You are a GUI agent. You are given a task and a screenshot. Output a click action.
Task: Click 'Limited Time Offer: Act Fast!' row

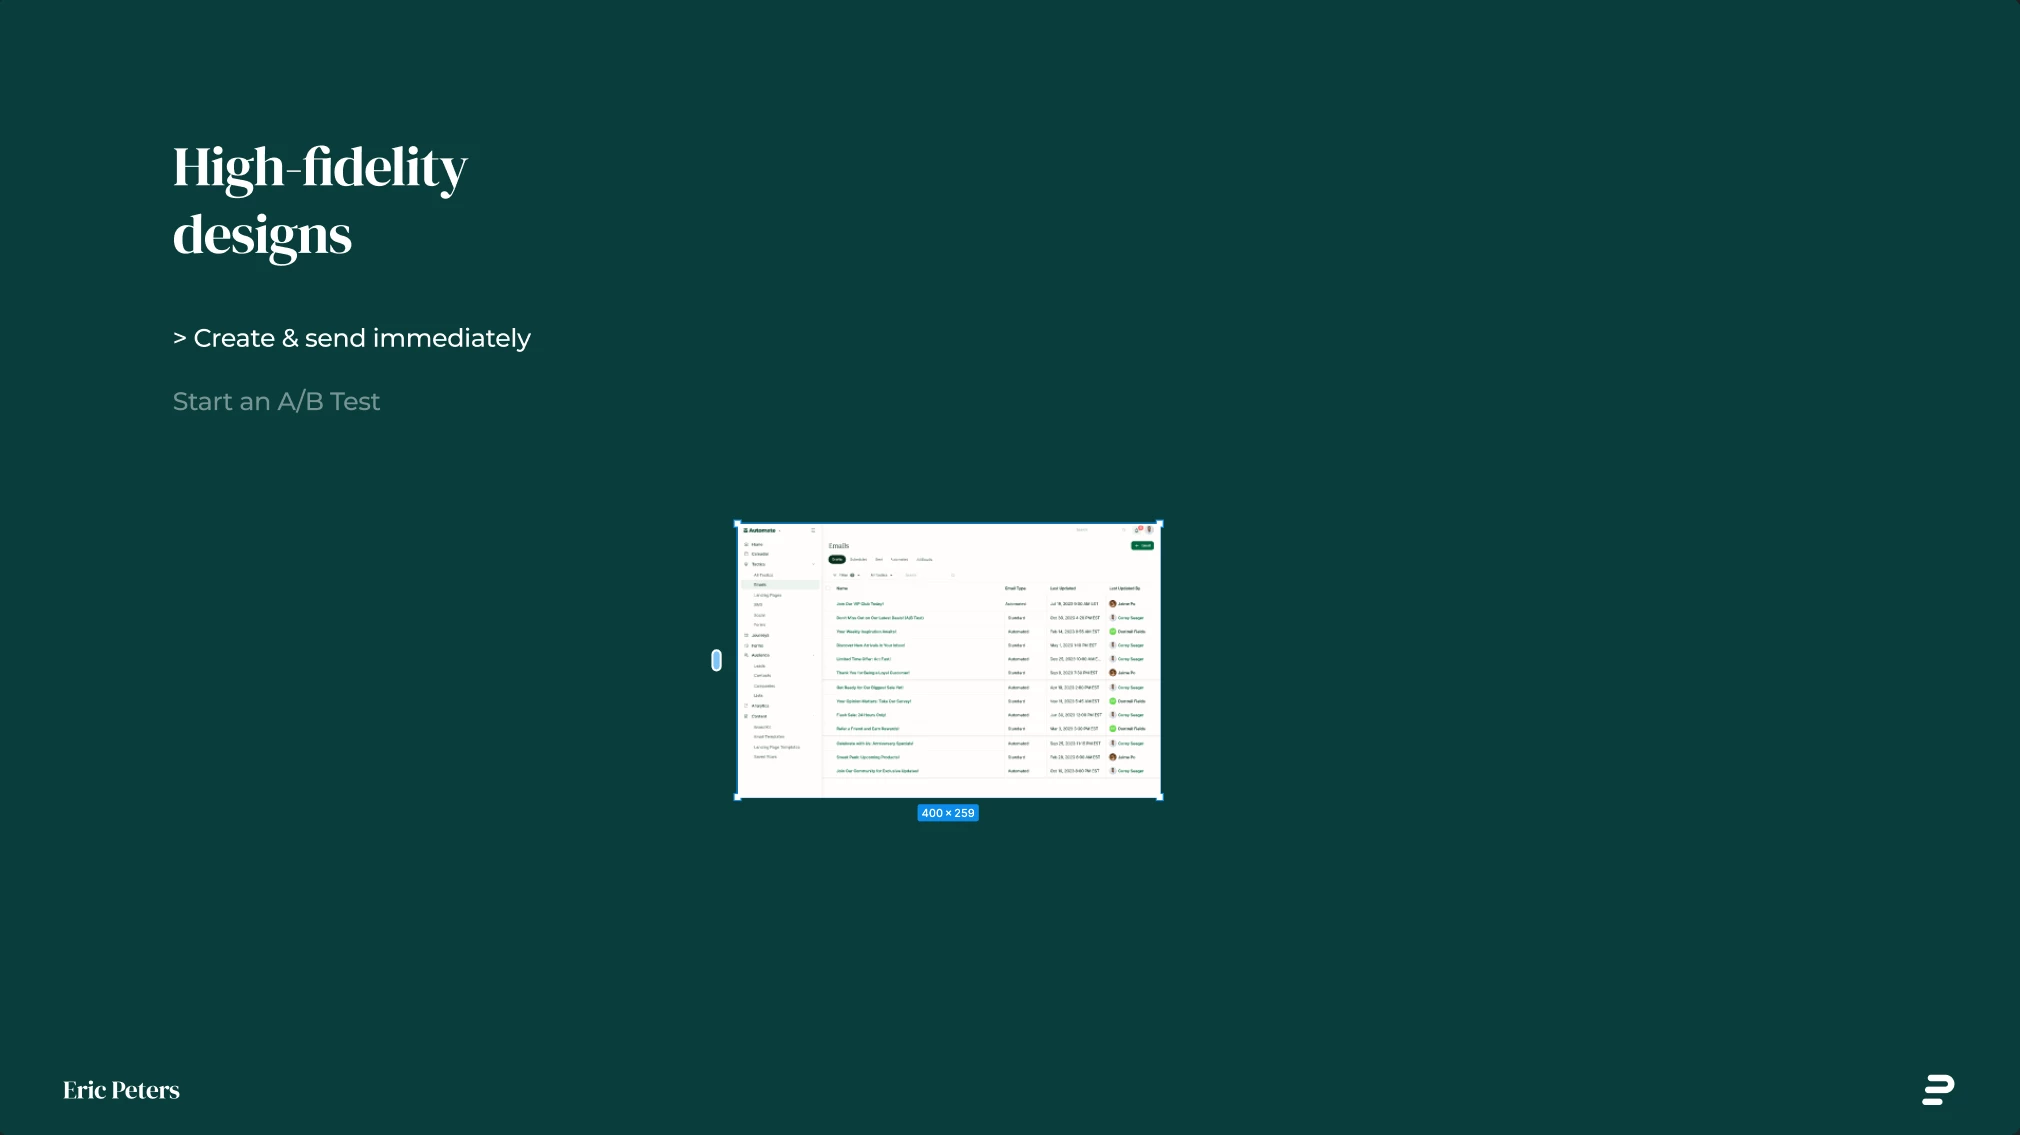click(x=991, y=659)
